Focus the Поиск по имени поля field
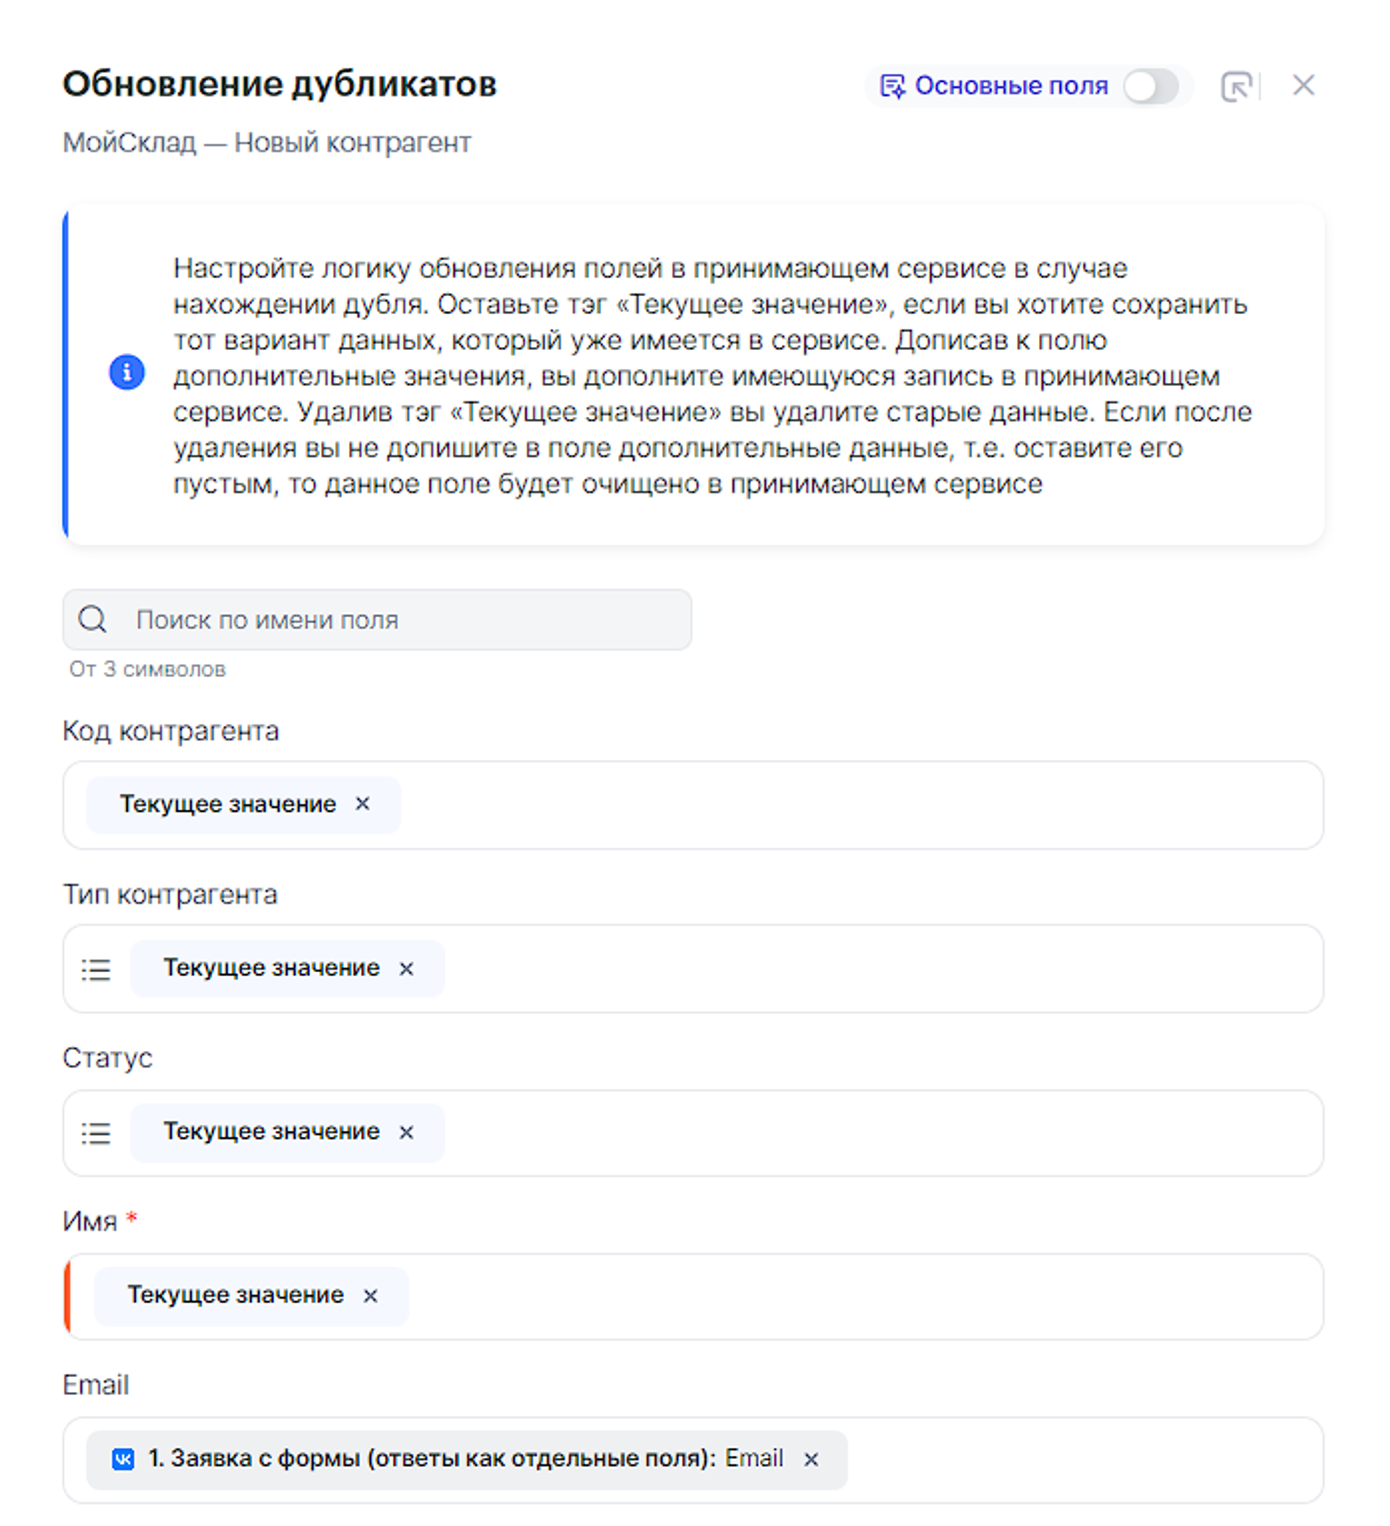Viewport: 1390px width, 1526px height. click(400, 620)
